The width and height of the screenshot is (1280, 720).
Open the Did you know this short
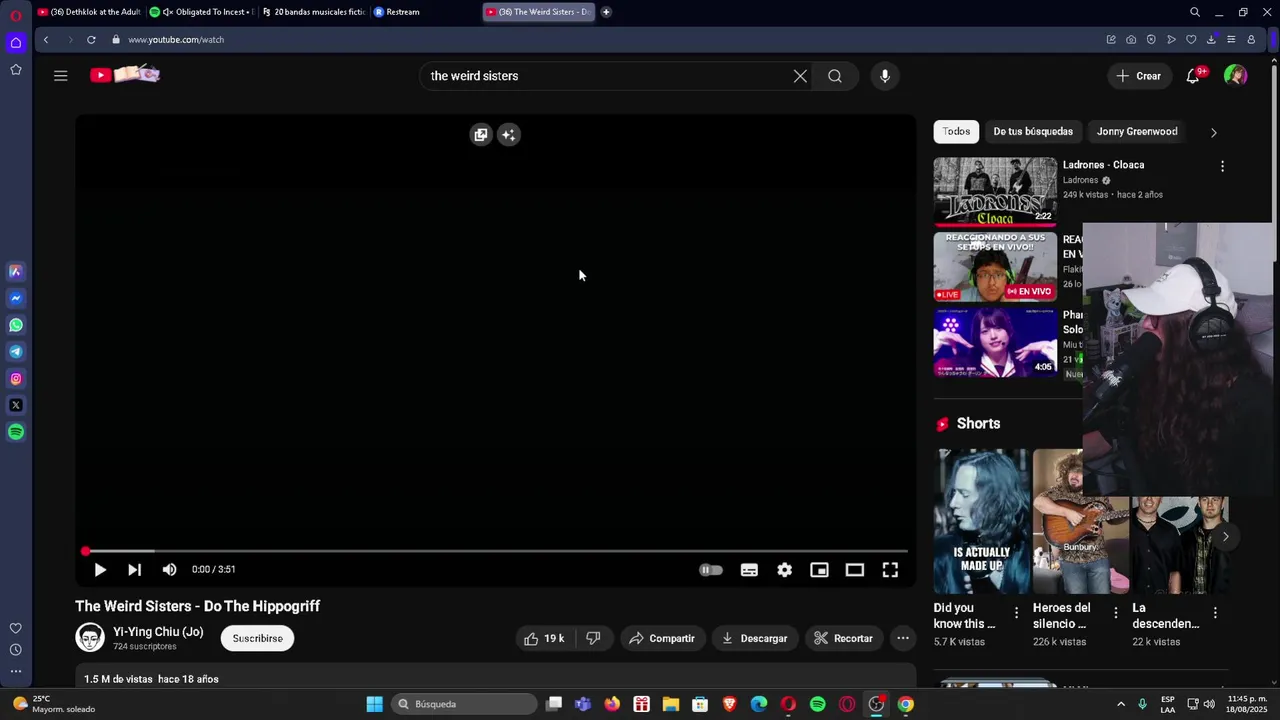[x=981, y=521]
